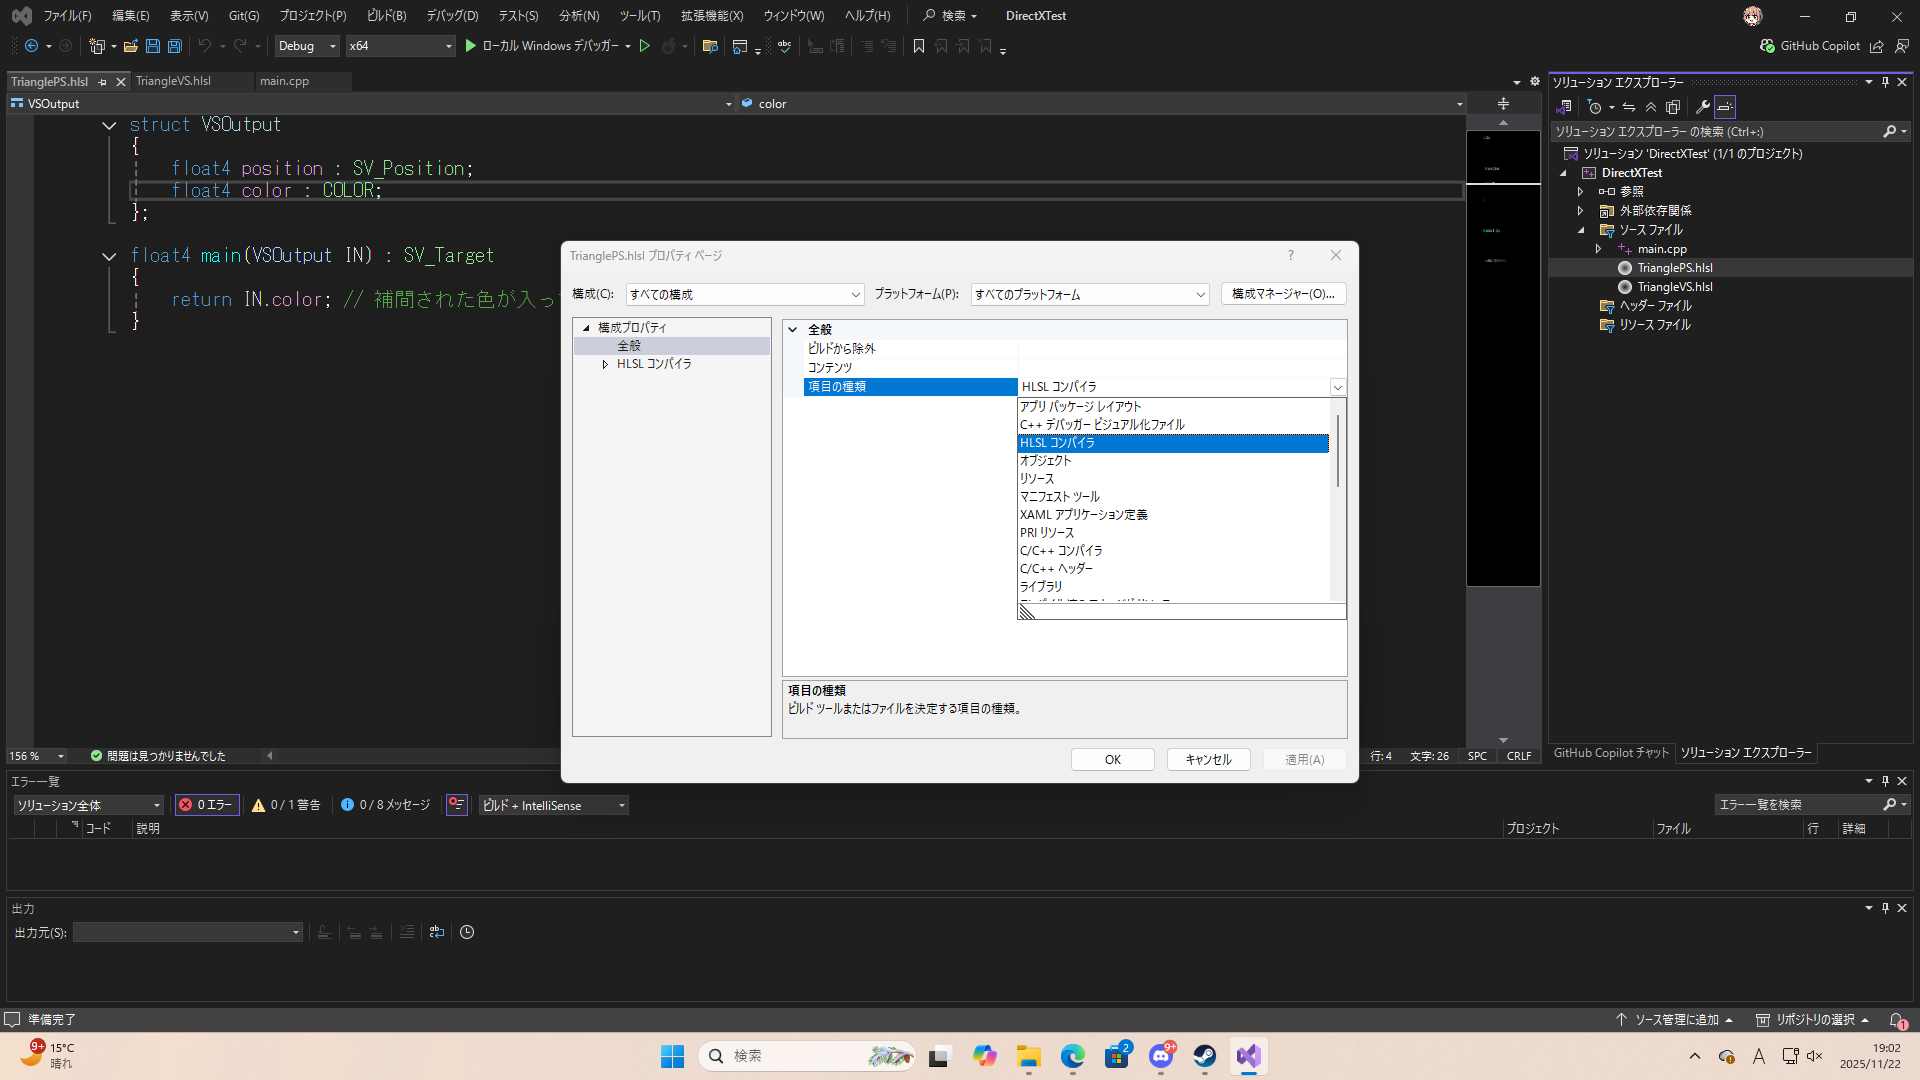Screen dimensions: 1920x1080
Task: Click the Save All toolbar icon
Action: point(175,46)
